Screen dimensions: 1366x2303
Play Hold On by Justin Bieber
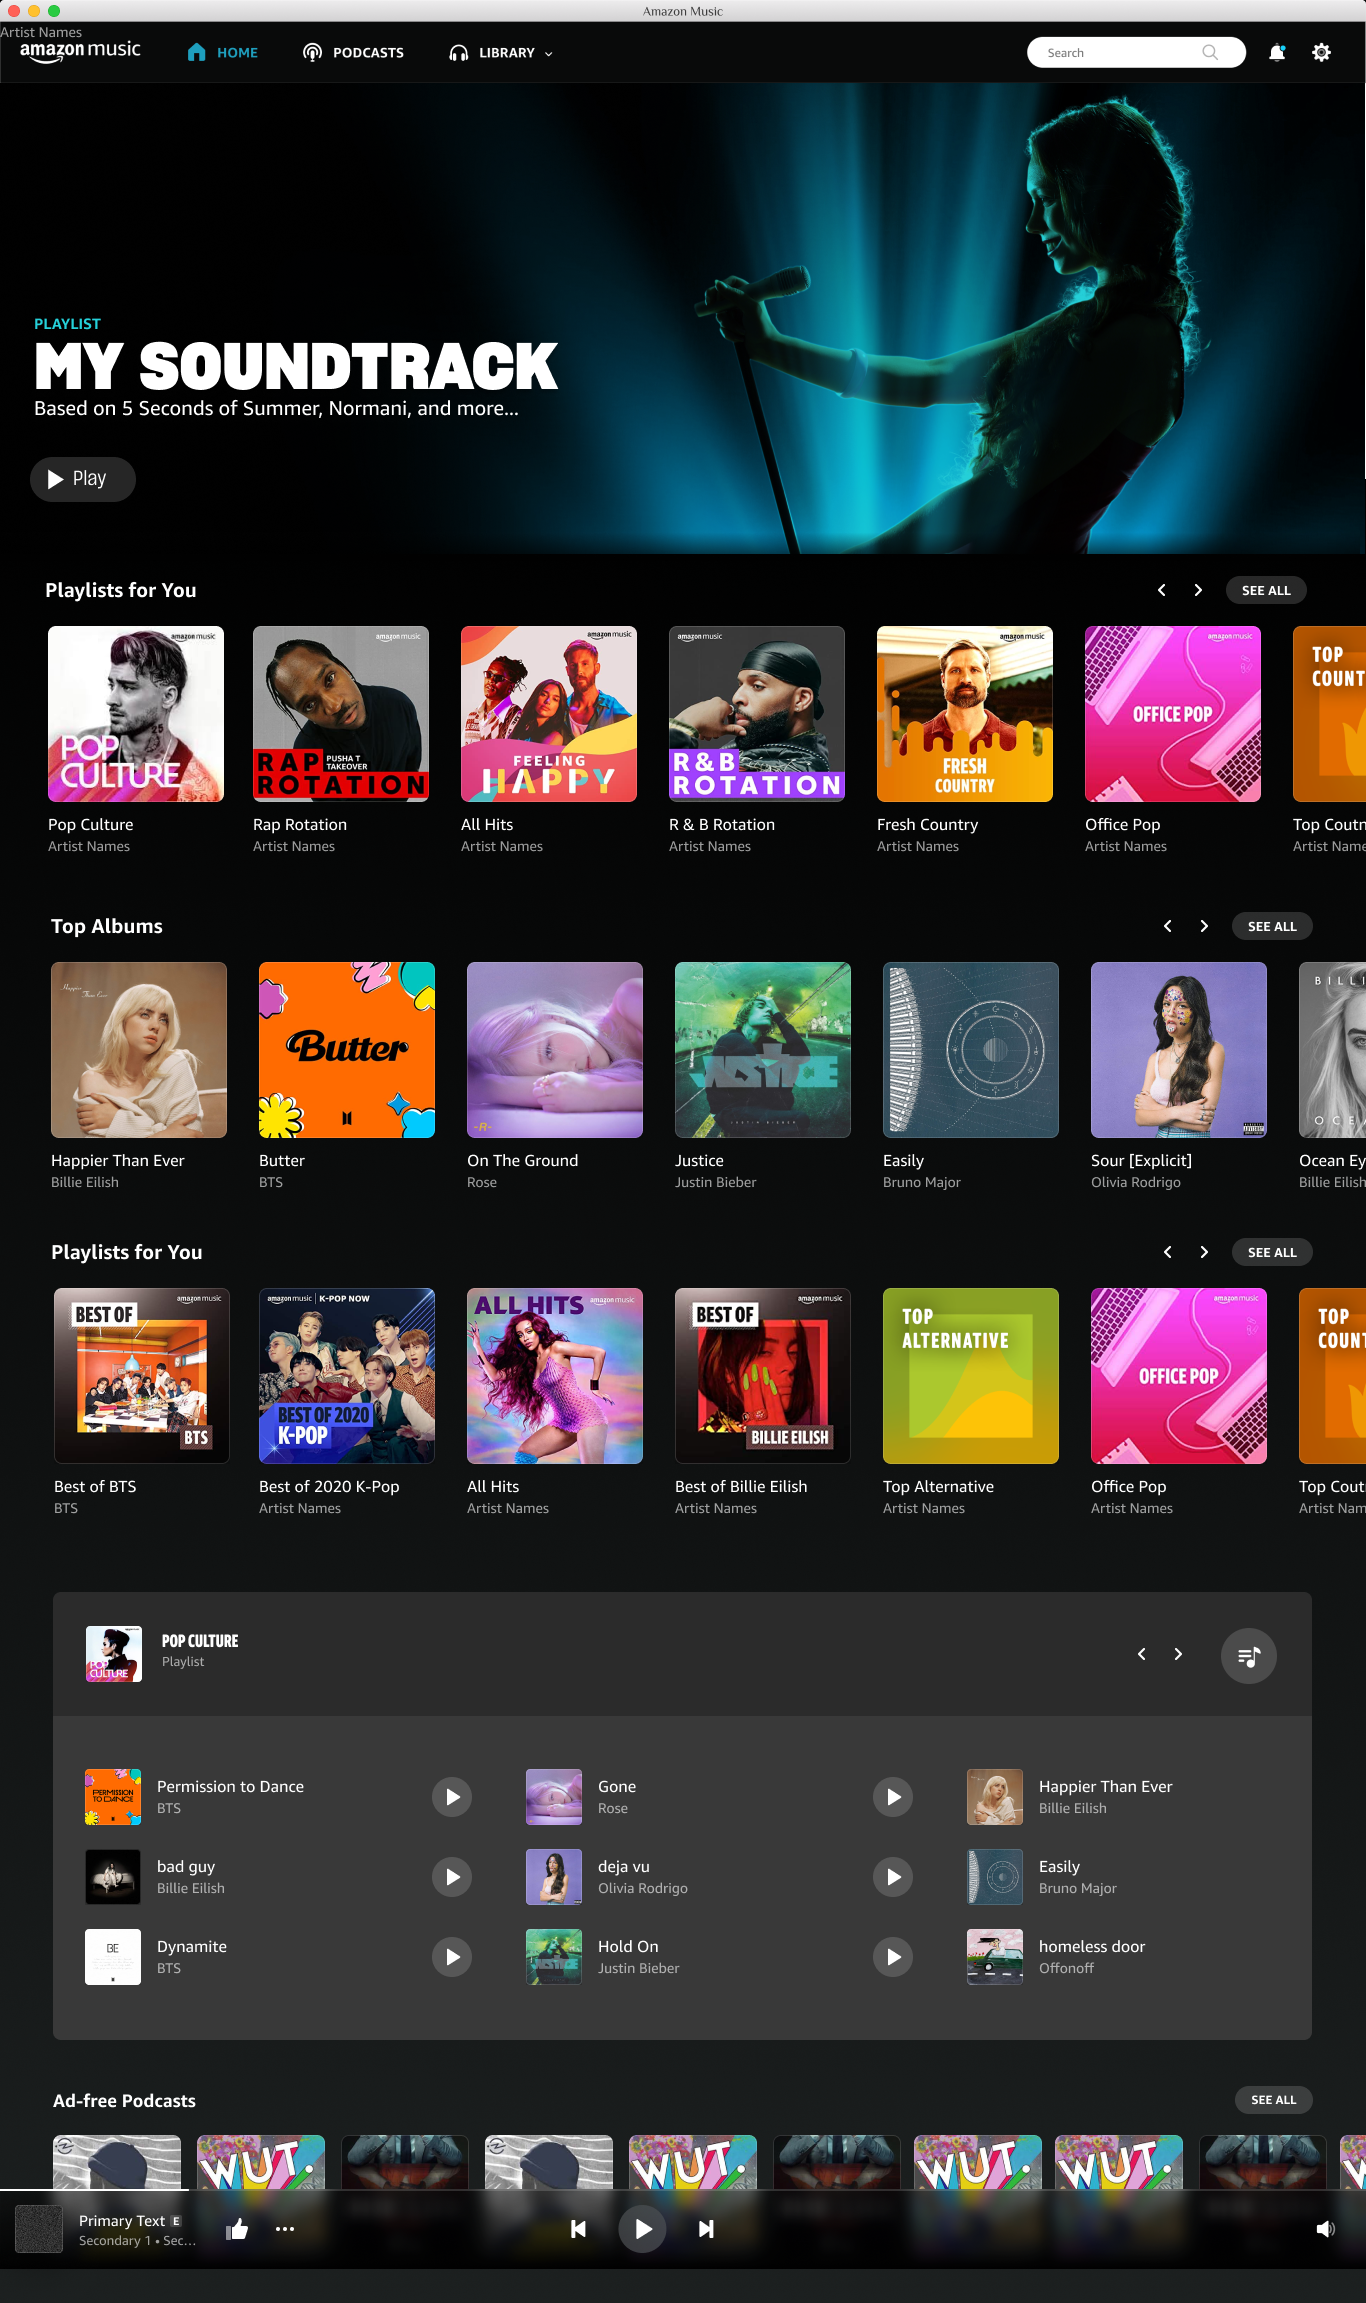893,1957
